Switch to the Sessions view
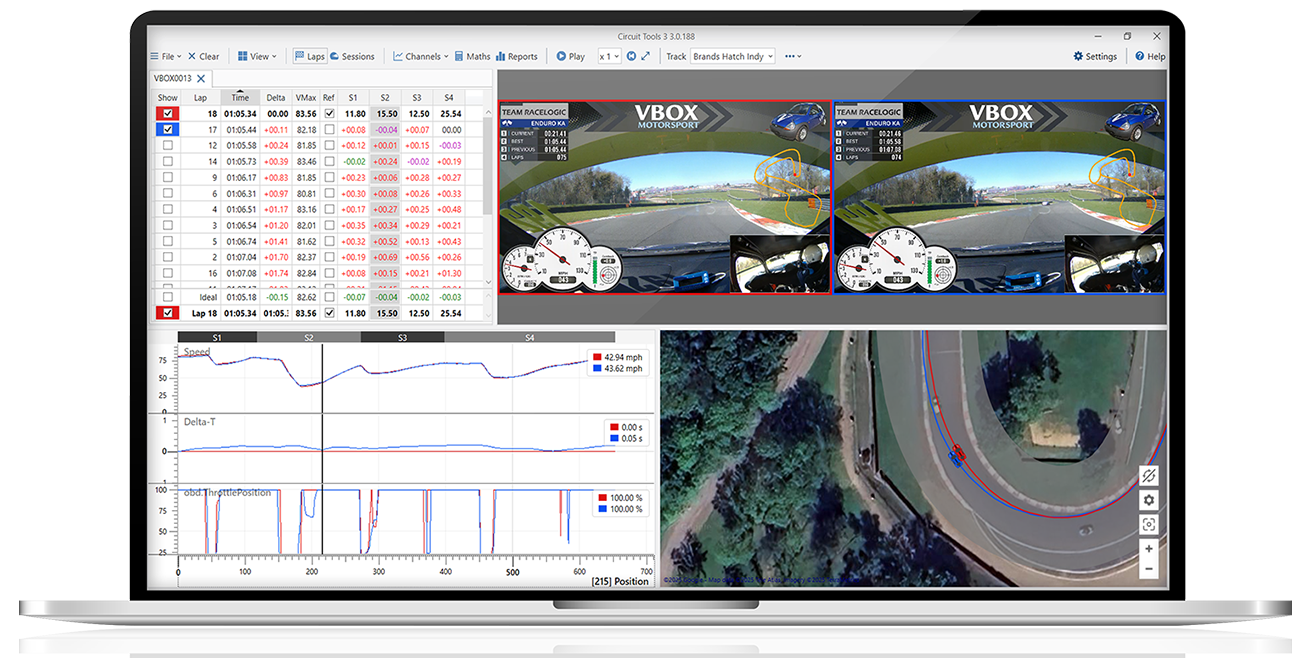Viewport: 1300px width, 658px height. (x=352, y=57)
